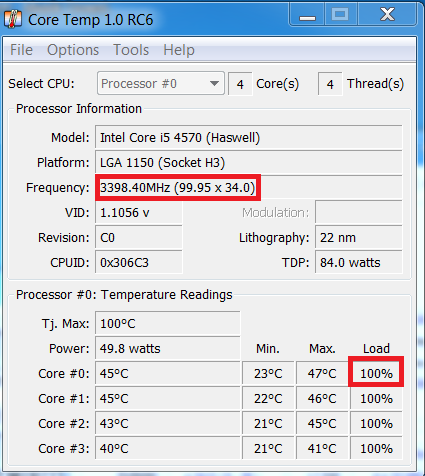Click the CPUID field 0x306C3
This screenshot has width=425, height=476.
pyautogui.click(x=139, y=262)
